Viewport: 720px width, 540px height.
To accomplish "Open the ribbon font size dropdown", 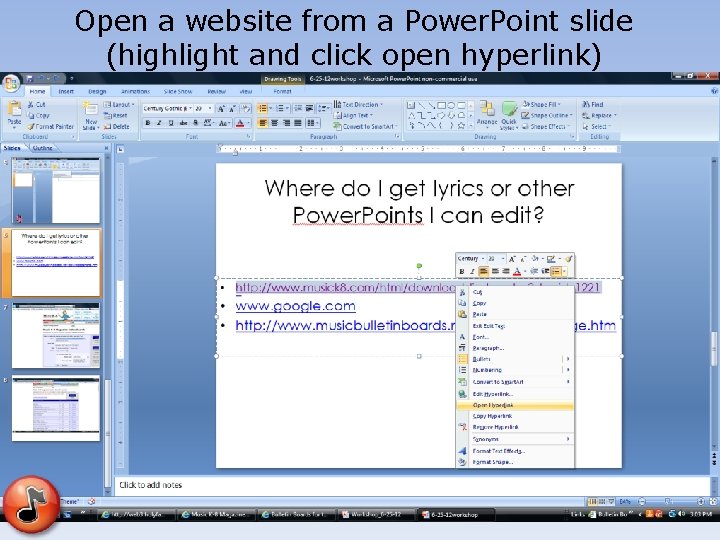I will pos(210,108).
